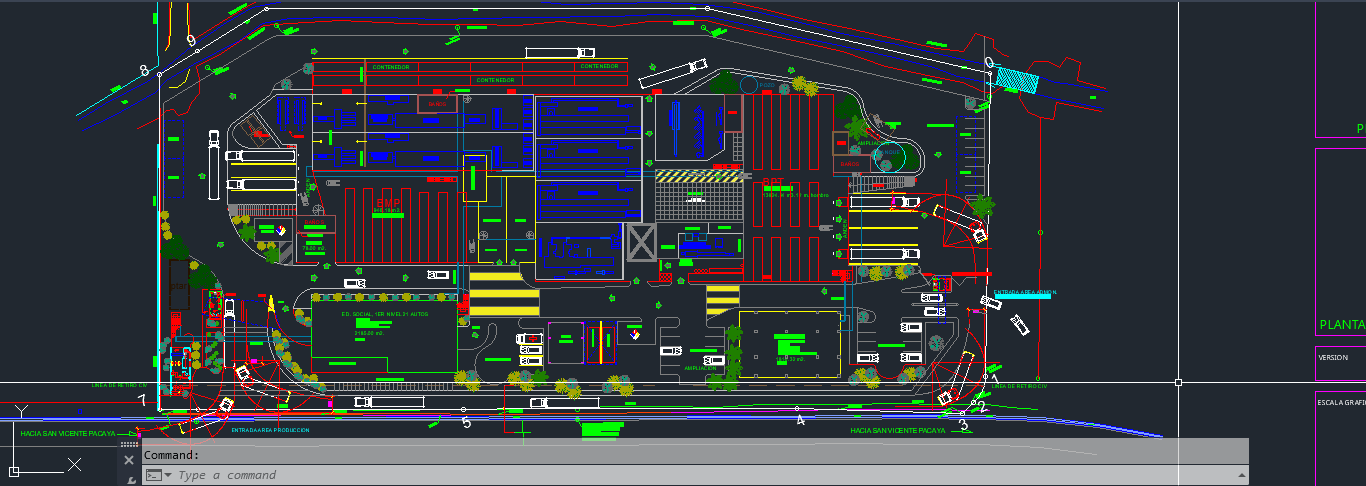Select survey point number 5
Screen dimensions: 1366x486
pyautogui.click(x=465, y=423)
